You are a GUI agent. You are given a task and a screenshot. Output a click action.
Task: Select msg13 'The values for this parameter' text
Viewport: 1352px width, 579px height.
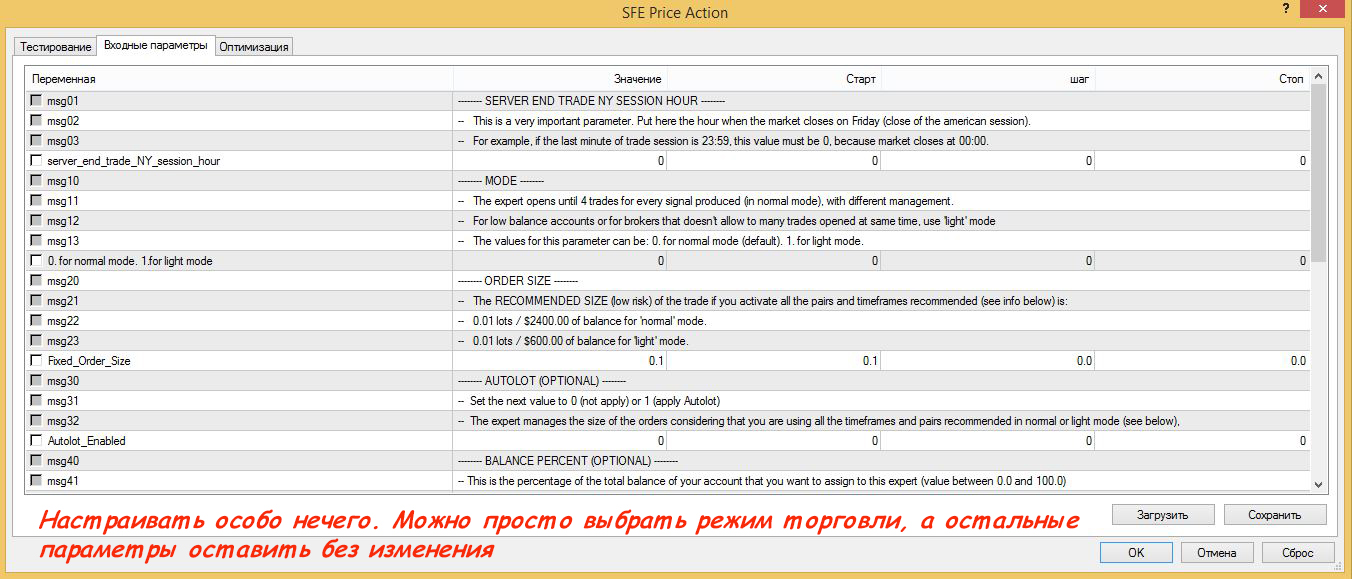[x=660, y=241]
